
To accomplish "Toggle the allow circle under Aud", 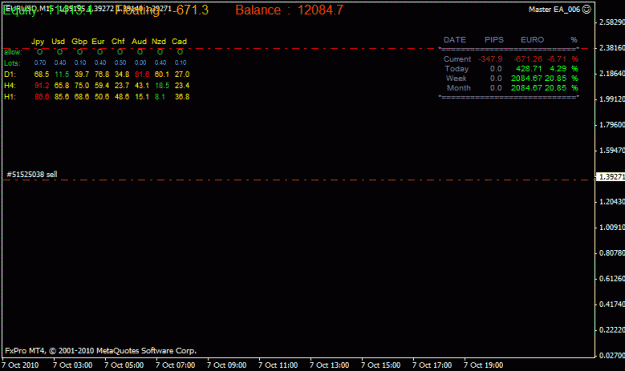I will pyautogui.click(x=140, y=52).
